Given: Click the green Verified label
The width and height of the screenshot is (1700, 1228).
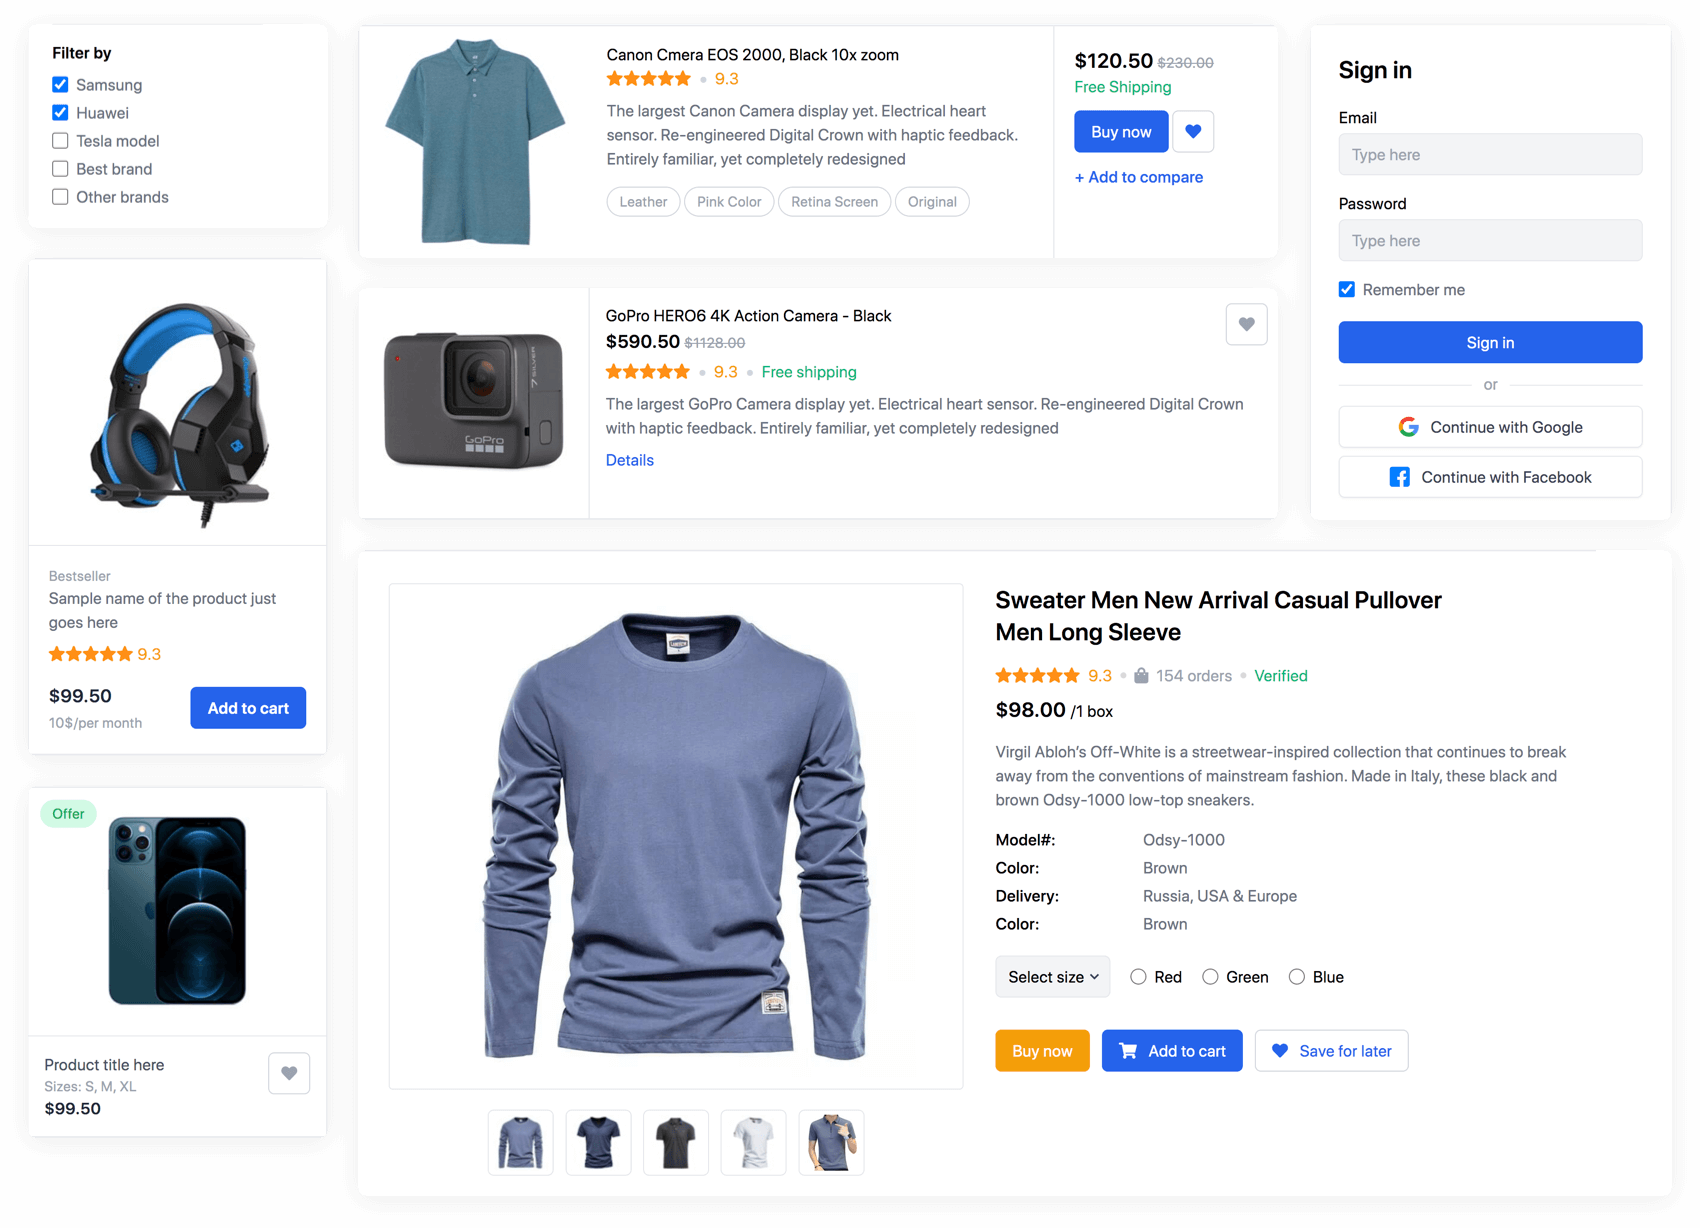Looking at the screenshot, I should coord(1281,676).
